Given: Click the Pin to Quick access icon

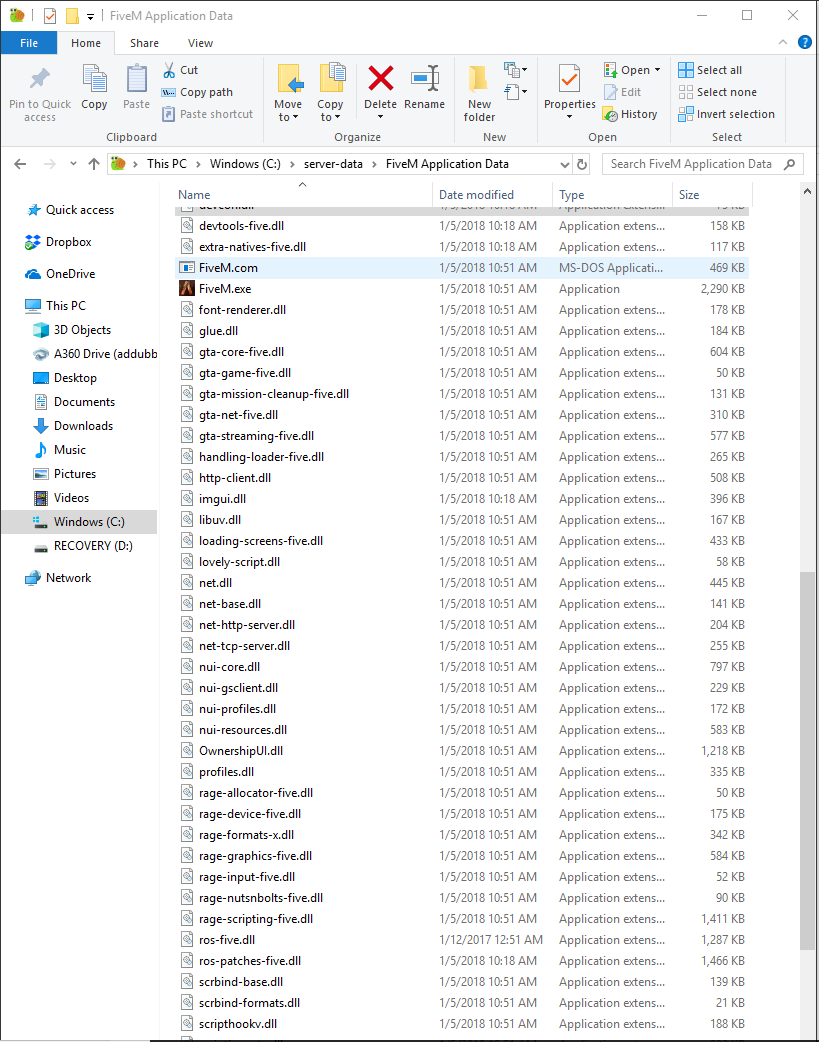Looking at the screenshot, I should point(39,80).
